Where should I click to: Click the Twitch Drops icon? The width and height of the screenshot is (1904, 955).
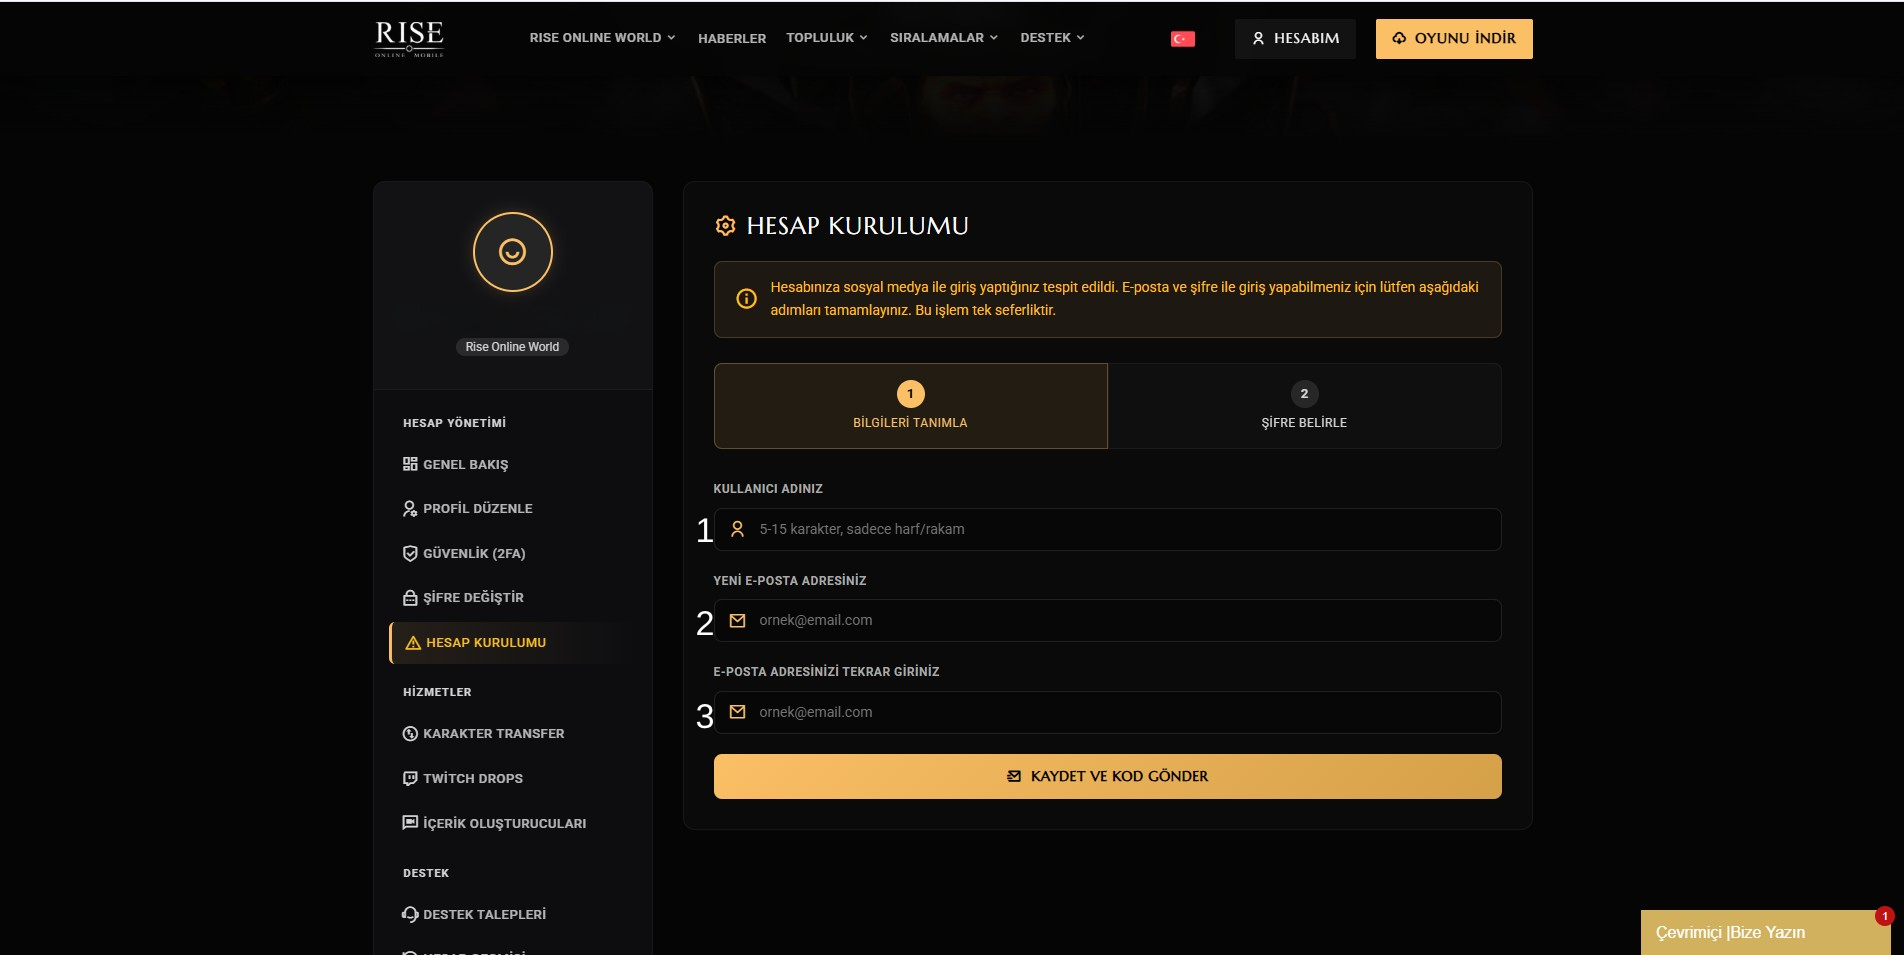[x=410, y=778]
